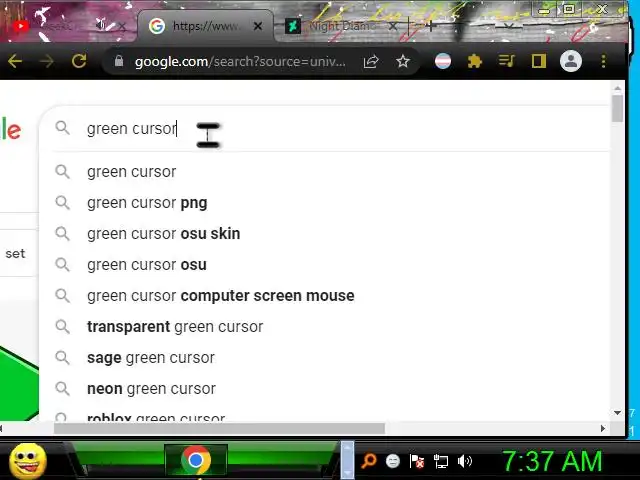
Task: Close the Night Diamond tab
Action: pyautogui.click(x=393, y=27)
